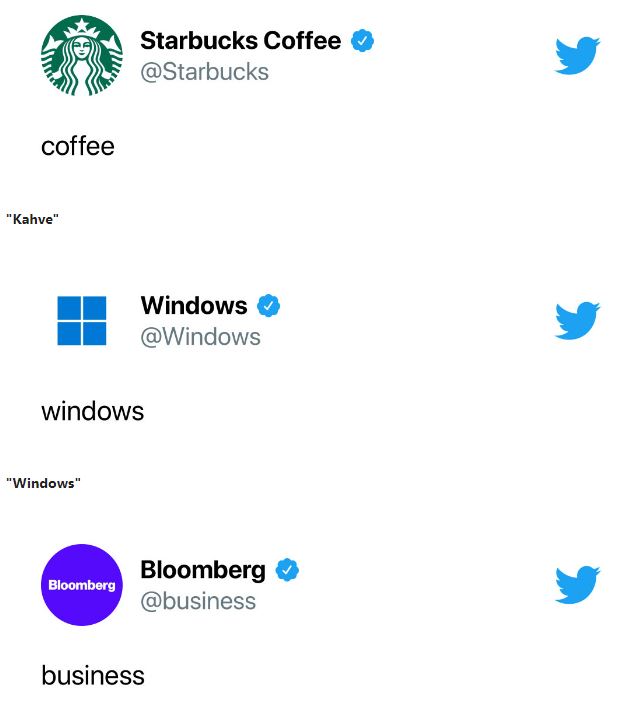Select the "business" tweet text
Viewport: 628px width, 712px height.
(93, 676)
